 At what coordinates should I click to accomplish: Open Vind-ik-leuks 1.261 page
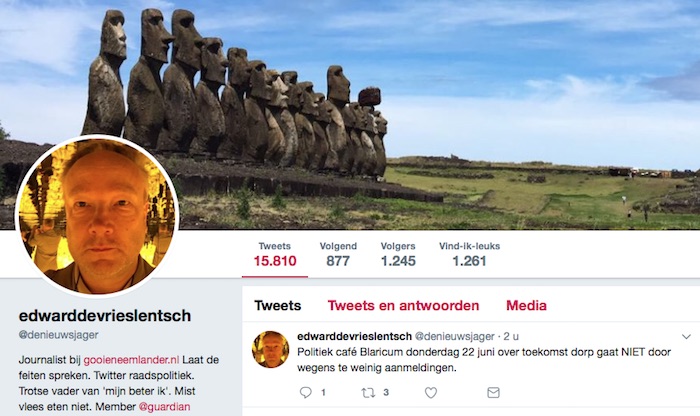pyautogui.click(x=469, y=255)
